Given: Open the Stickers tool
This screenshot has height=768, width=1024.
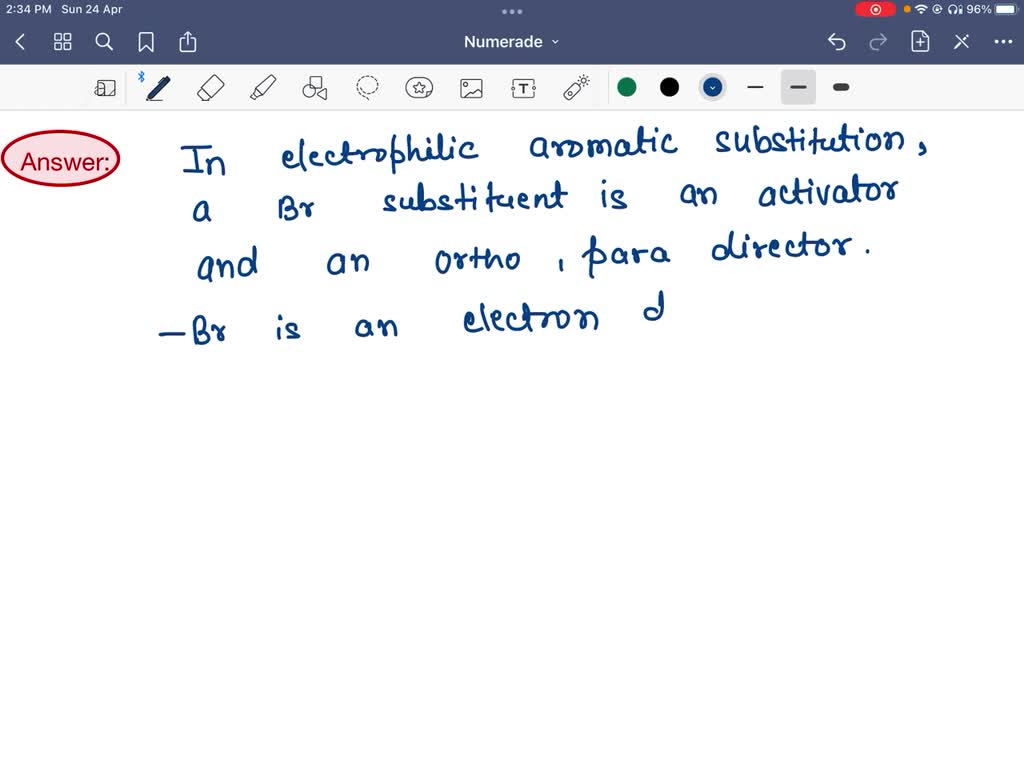Looking at the screenshot, I should click(x=419, y=87).
